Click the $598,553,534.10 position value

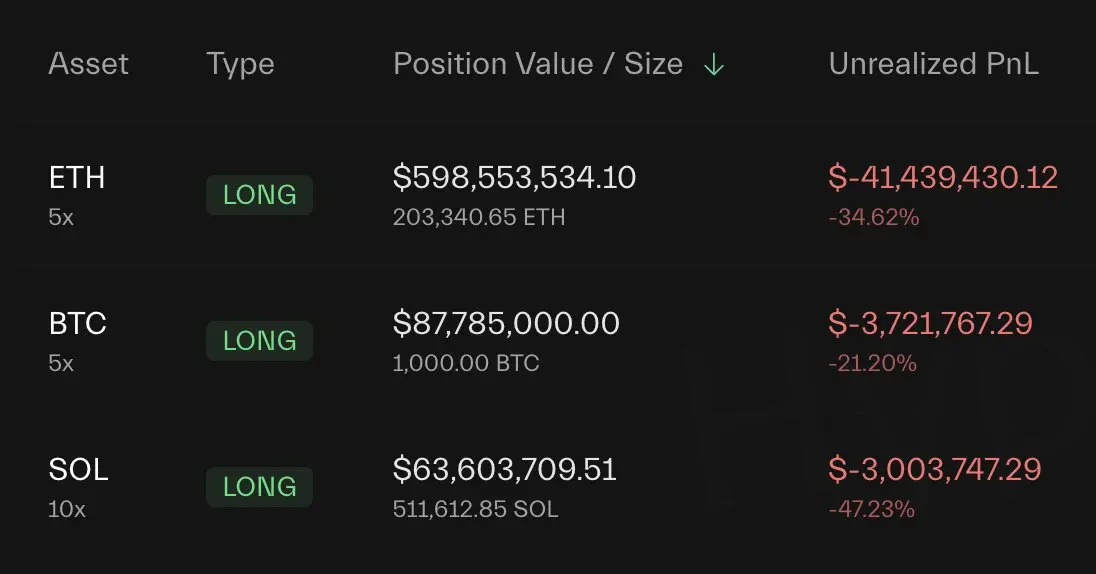(x=514, y=178)
